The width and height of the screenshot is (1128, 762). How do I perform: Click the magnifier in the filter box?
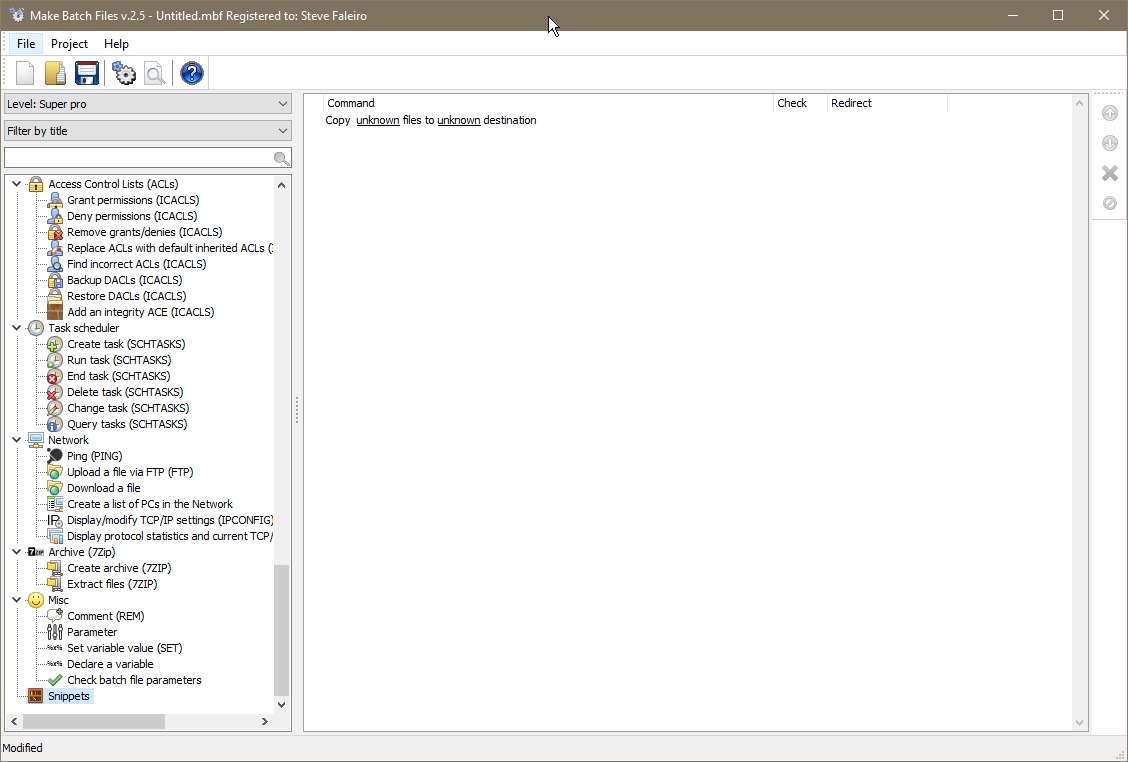[x=282, y=157]
